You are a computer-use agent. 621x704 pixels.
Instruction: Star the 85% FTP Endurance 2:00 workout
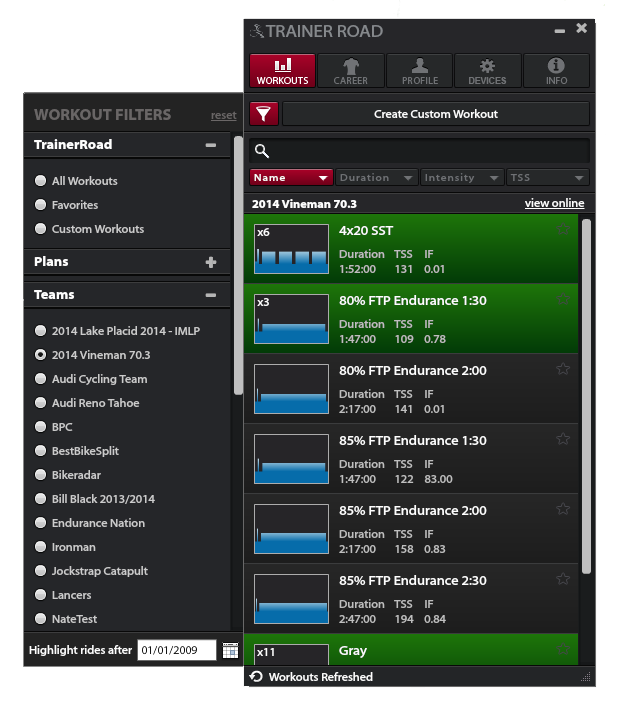pyautogui.click(x=563, y=509)
